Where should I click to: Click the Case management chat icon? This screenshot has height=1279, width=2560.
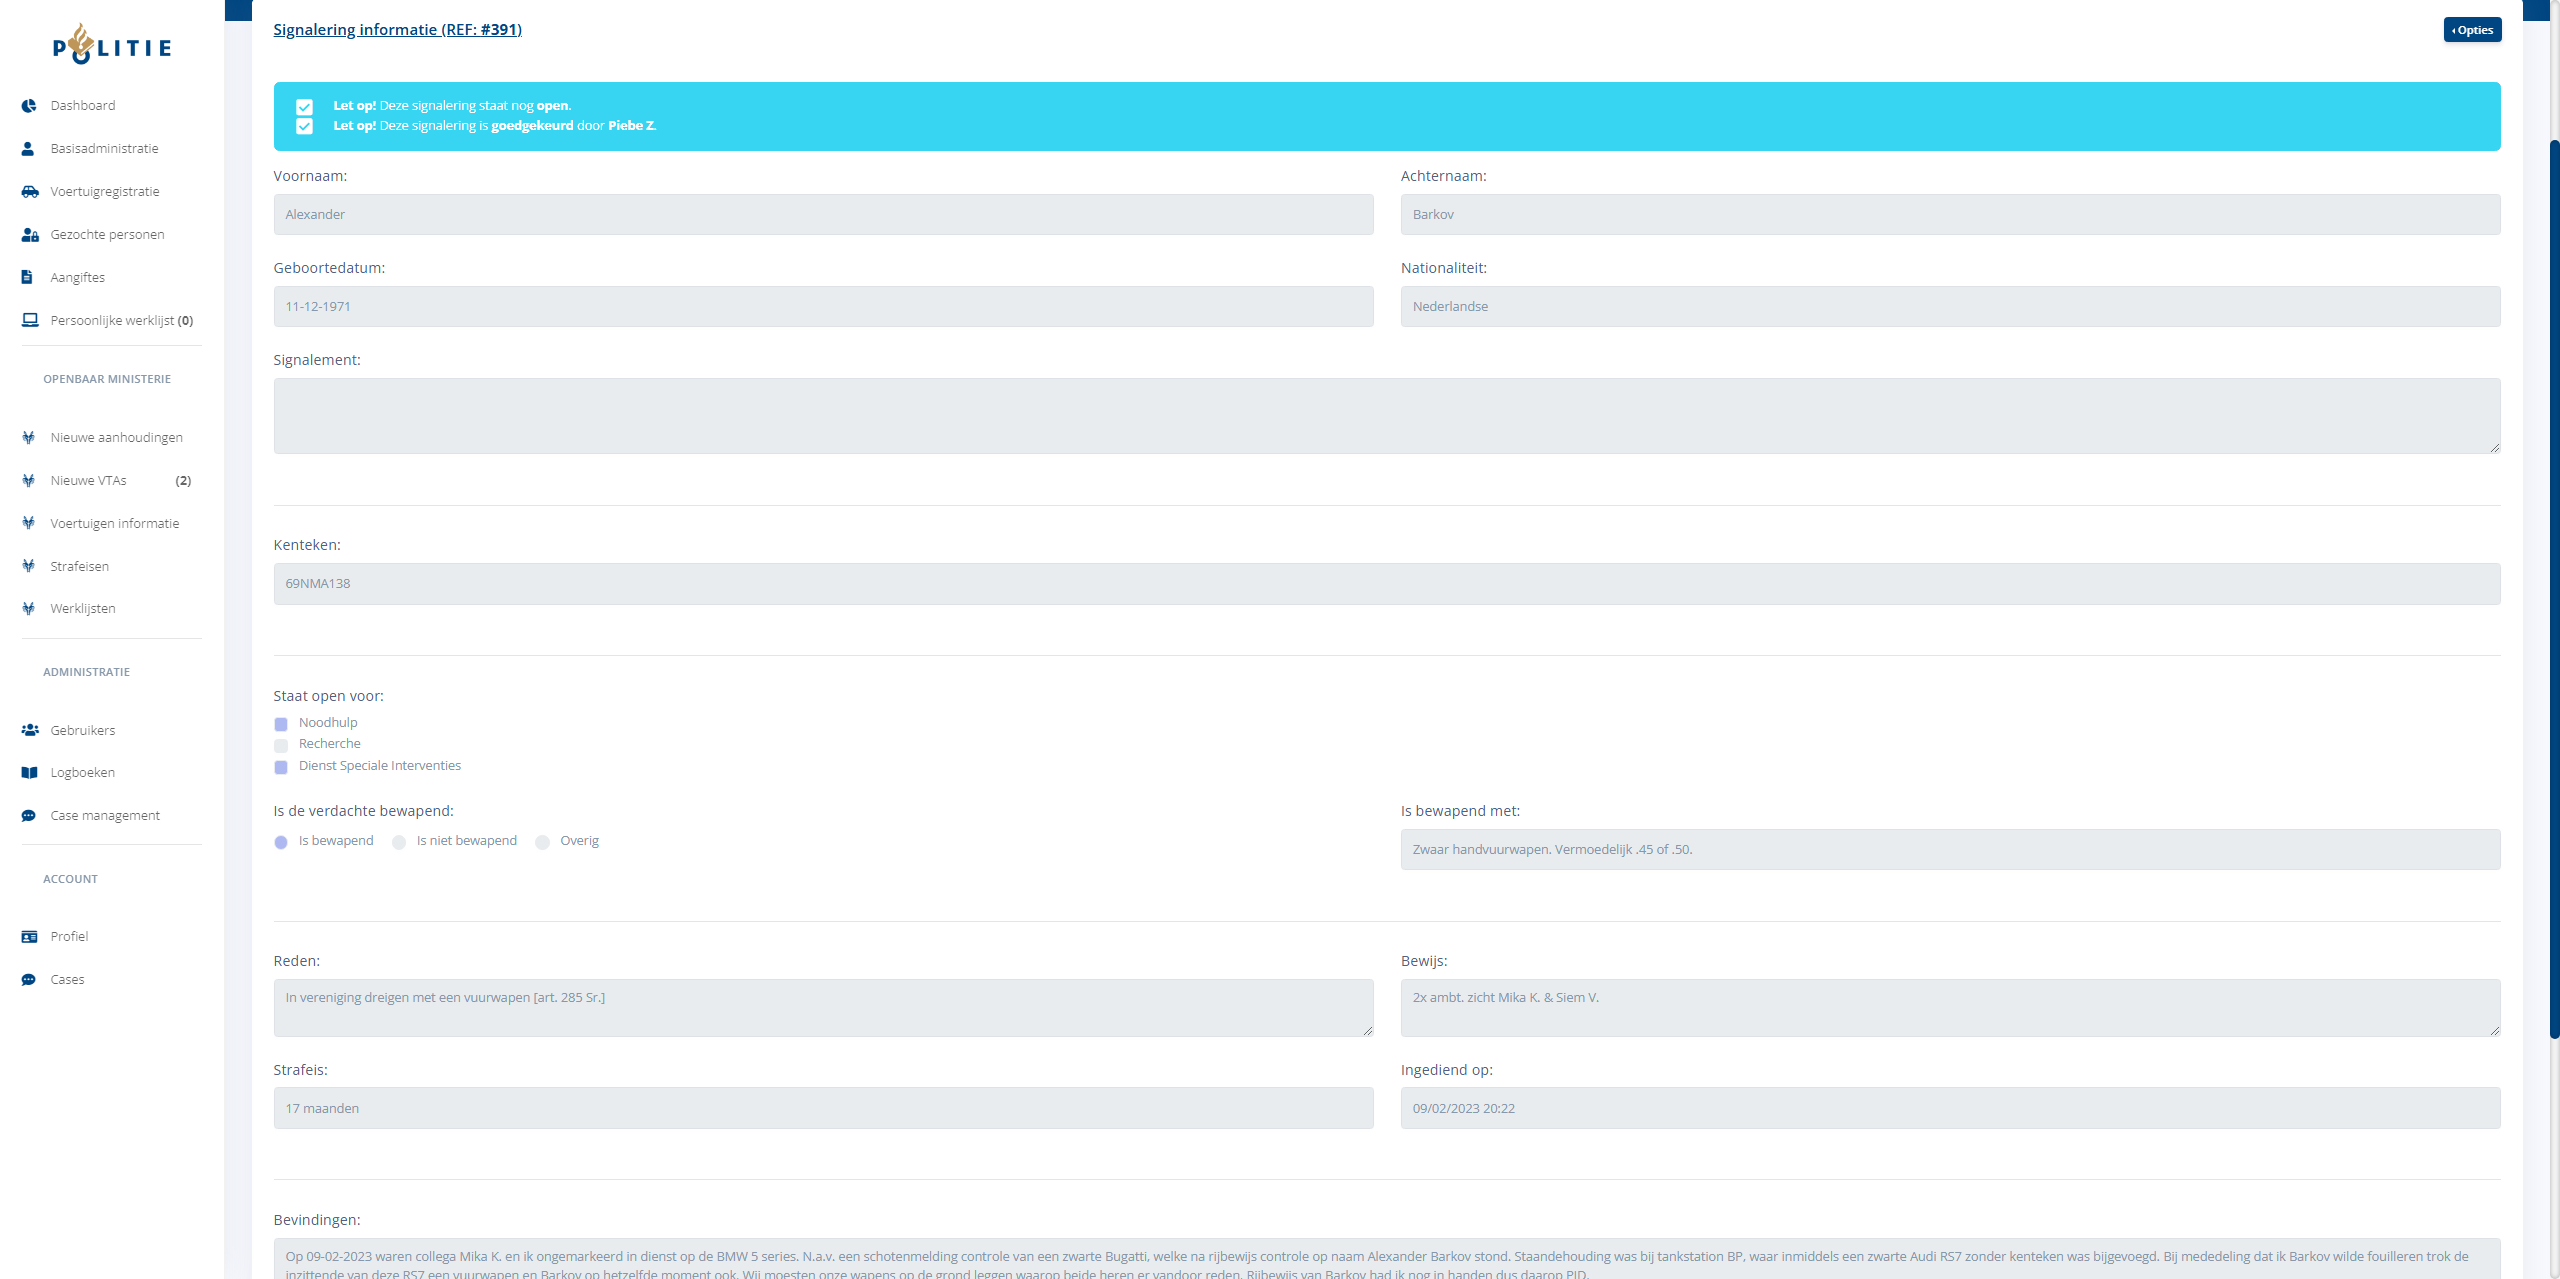pyautogui.click(x=29, y=816)
